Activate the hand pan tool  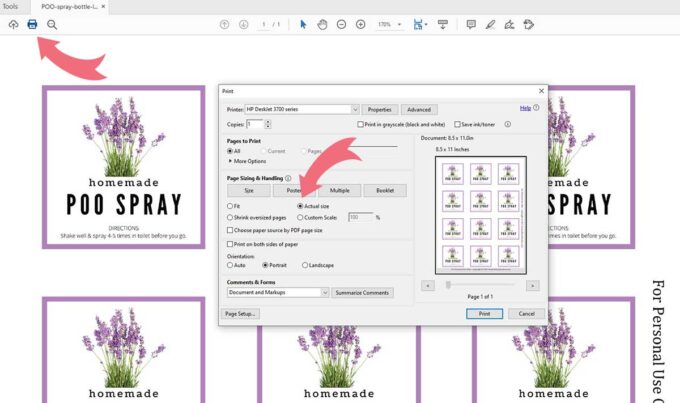point(322,24)
